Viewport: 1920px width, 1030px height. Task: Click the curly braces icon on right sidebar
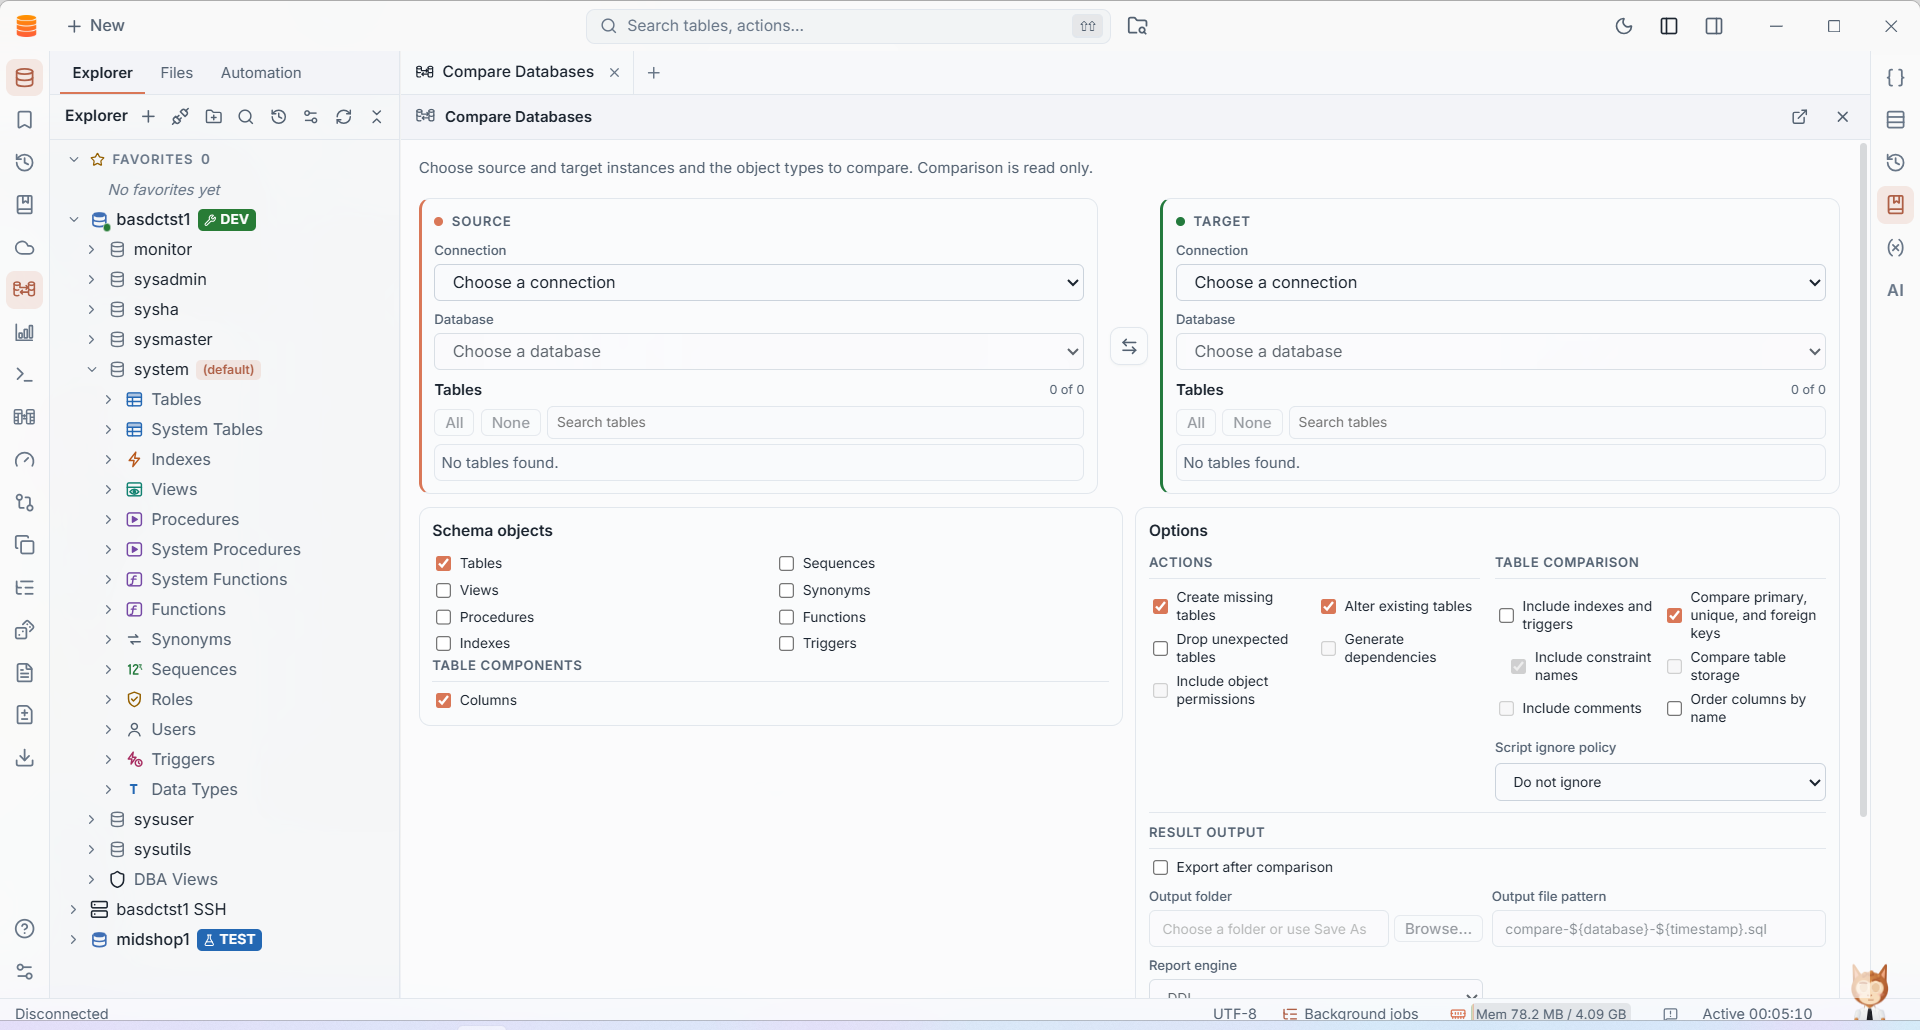click(1895, 78)
